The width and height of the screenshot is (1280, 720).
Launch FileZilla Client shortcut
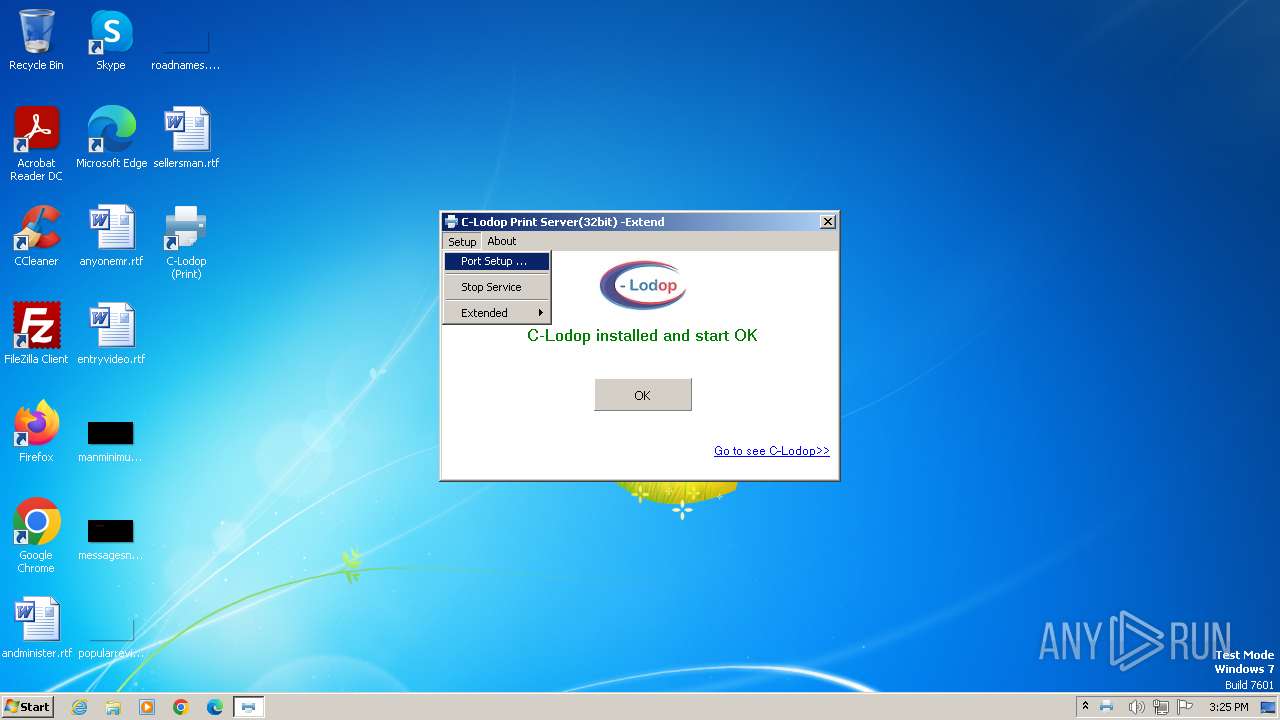[36, 334]
